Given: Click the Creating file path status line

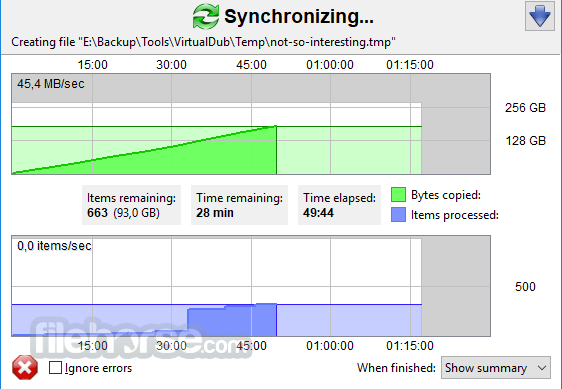Looking at the screenshot, I should (203, 42).
